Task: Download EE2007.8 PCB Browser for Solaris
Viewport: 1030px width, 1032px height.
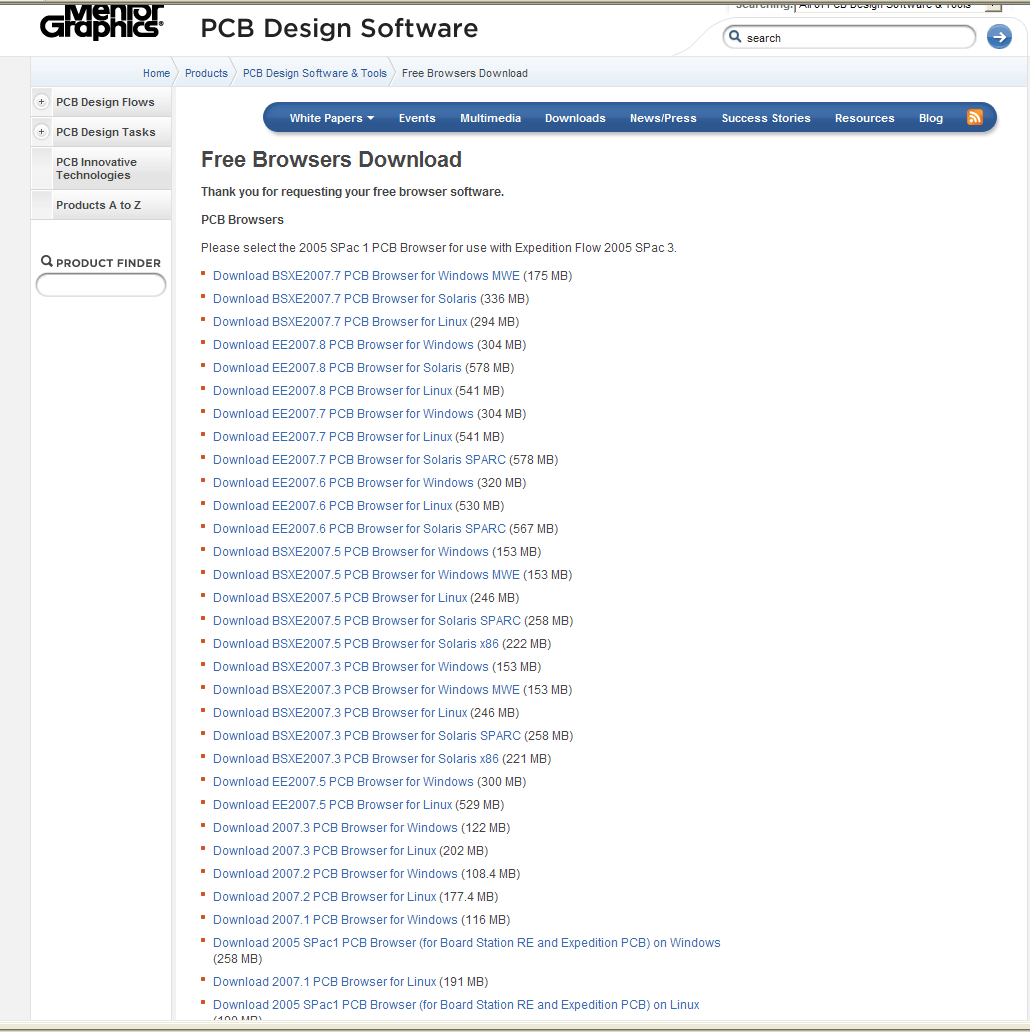Action: point(337,368)
